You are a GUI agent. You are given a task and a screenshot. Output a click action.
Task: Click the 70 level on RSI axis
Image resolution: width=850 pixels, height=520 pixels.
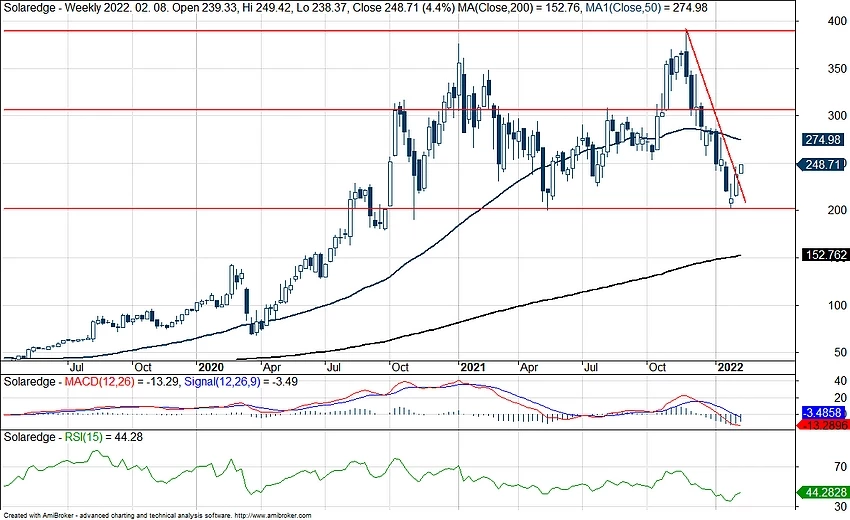[841, 467]
